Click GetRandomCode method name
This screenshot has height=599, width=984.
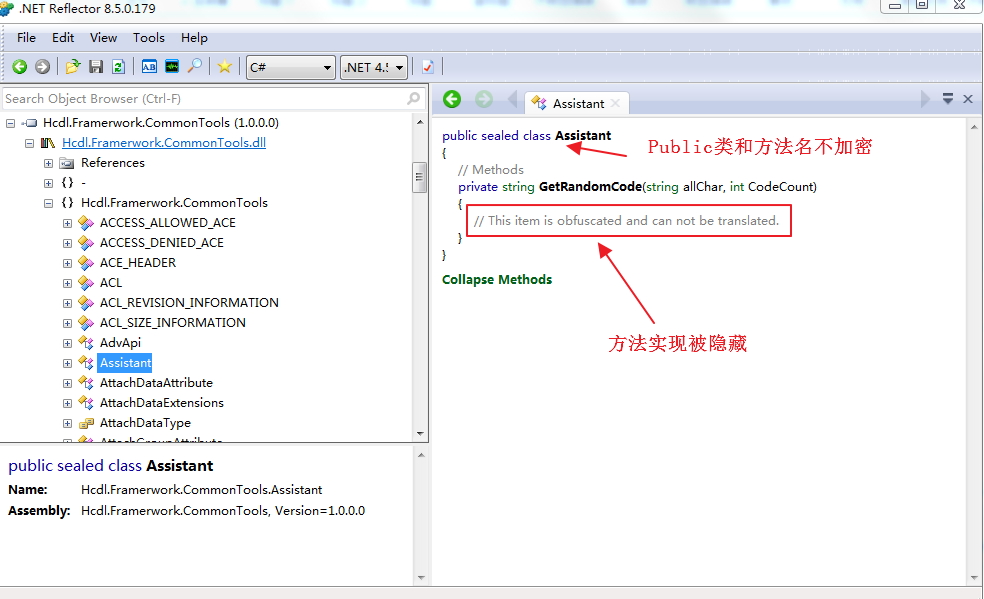(x=590, y=186)
